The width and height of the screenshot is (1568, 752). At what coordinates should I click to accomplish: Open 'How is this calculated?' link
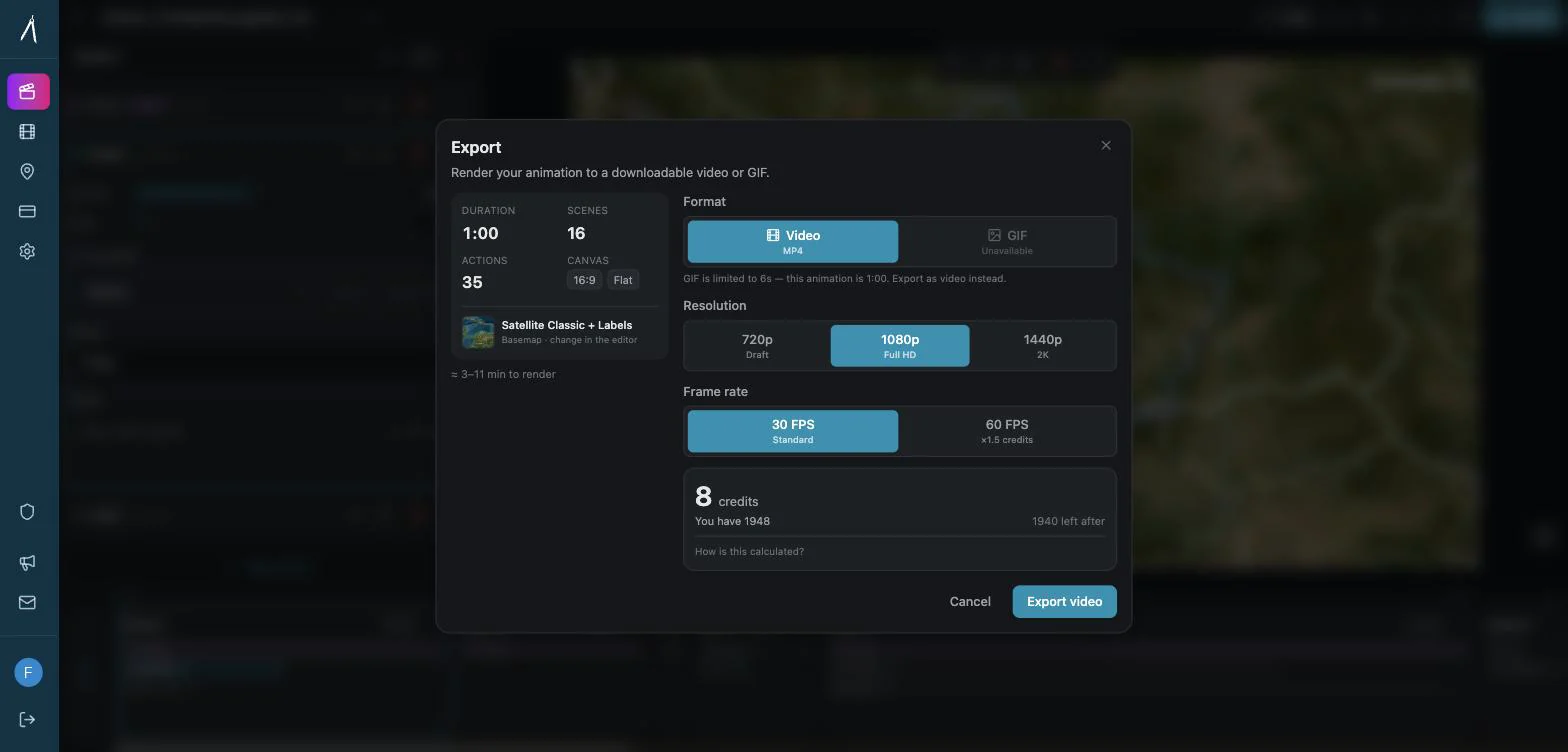(749, 552)
